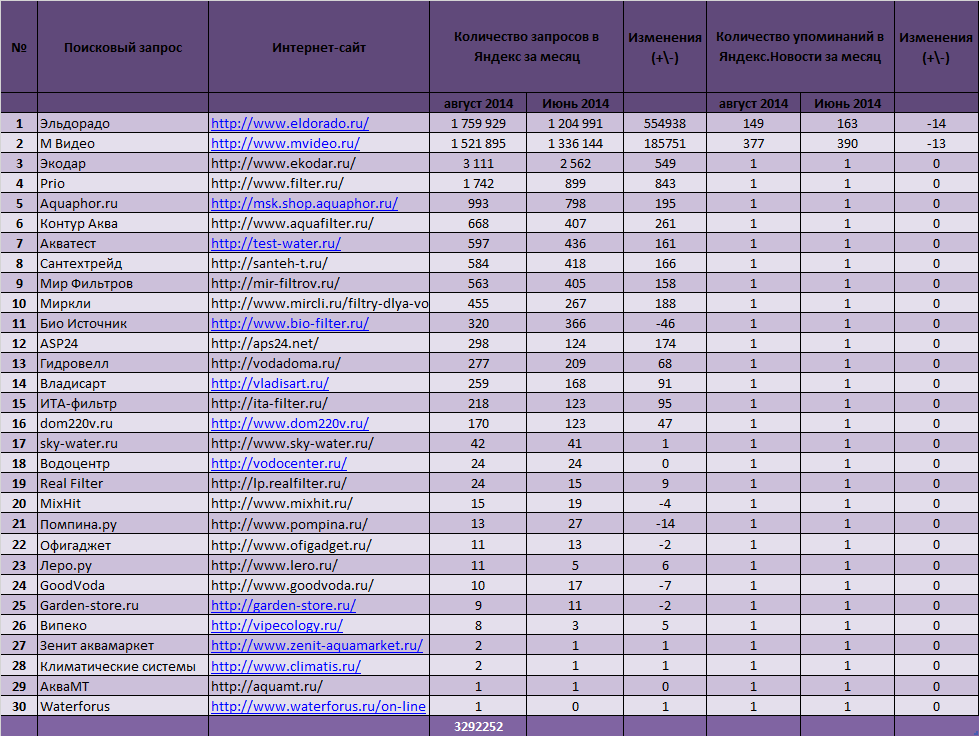Image resolution: width=979 pixels, height=736 pixels.
Task: Select the cell 'ASP24'
Action: [x=123, y=343]
